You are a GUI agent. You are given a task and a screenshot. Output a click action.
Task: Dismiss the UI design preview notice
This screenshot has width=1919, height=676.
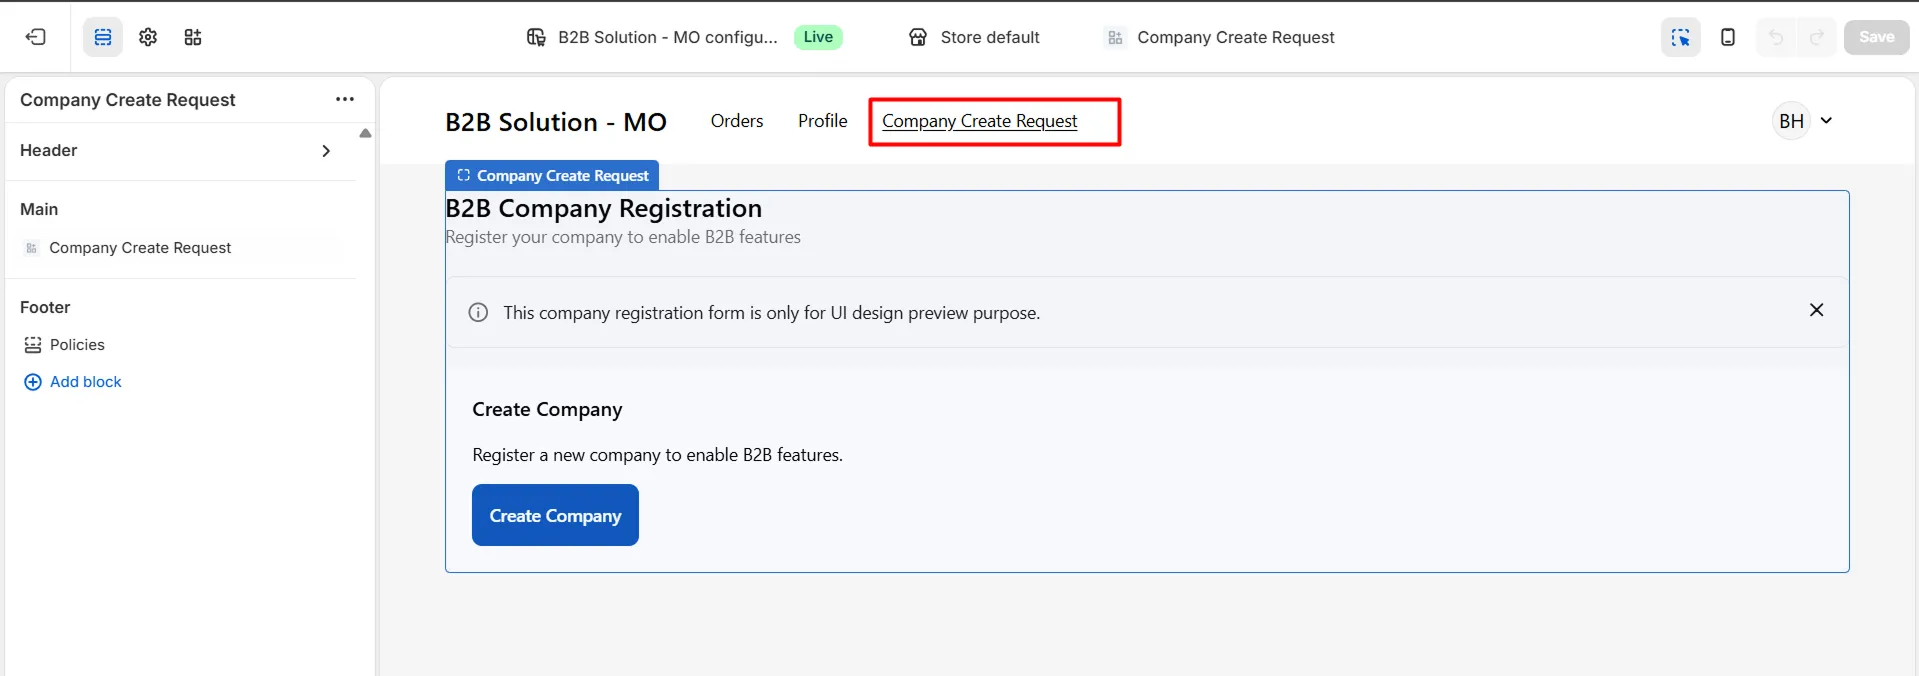1817,310
